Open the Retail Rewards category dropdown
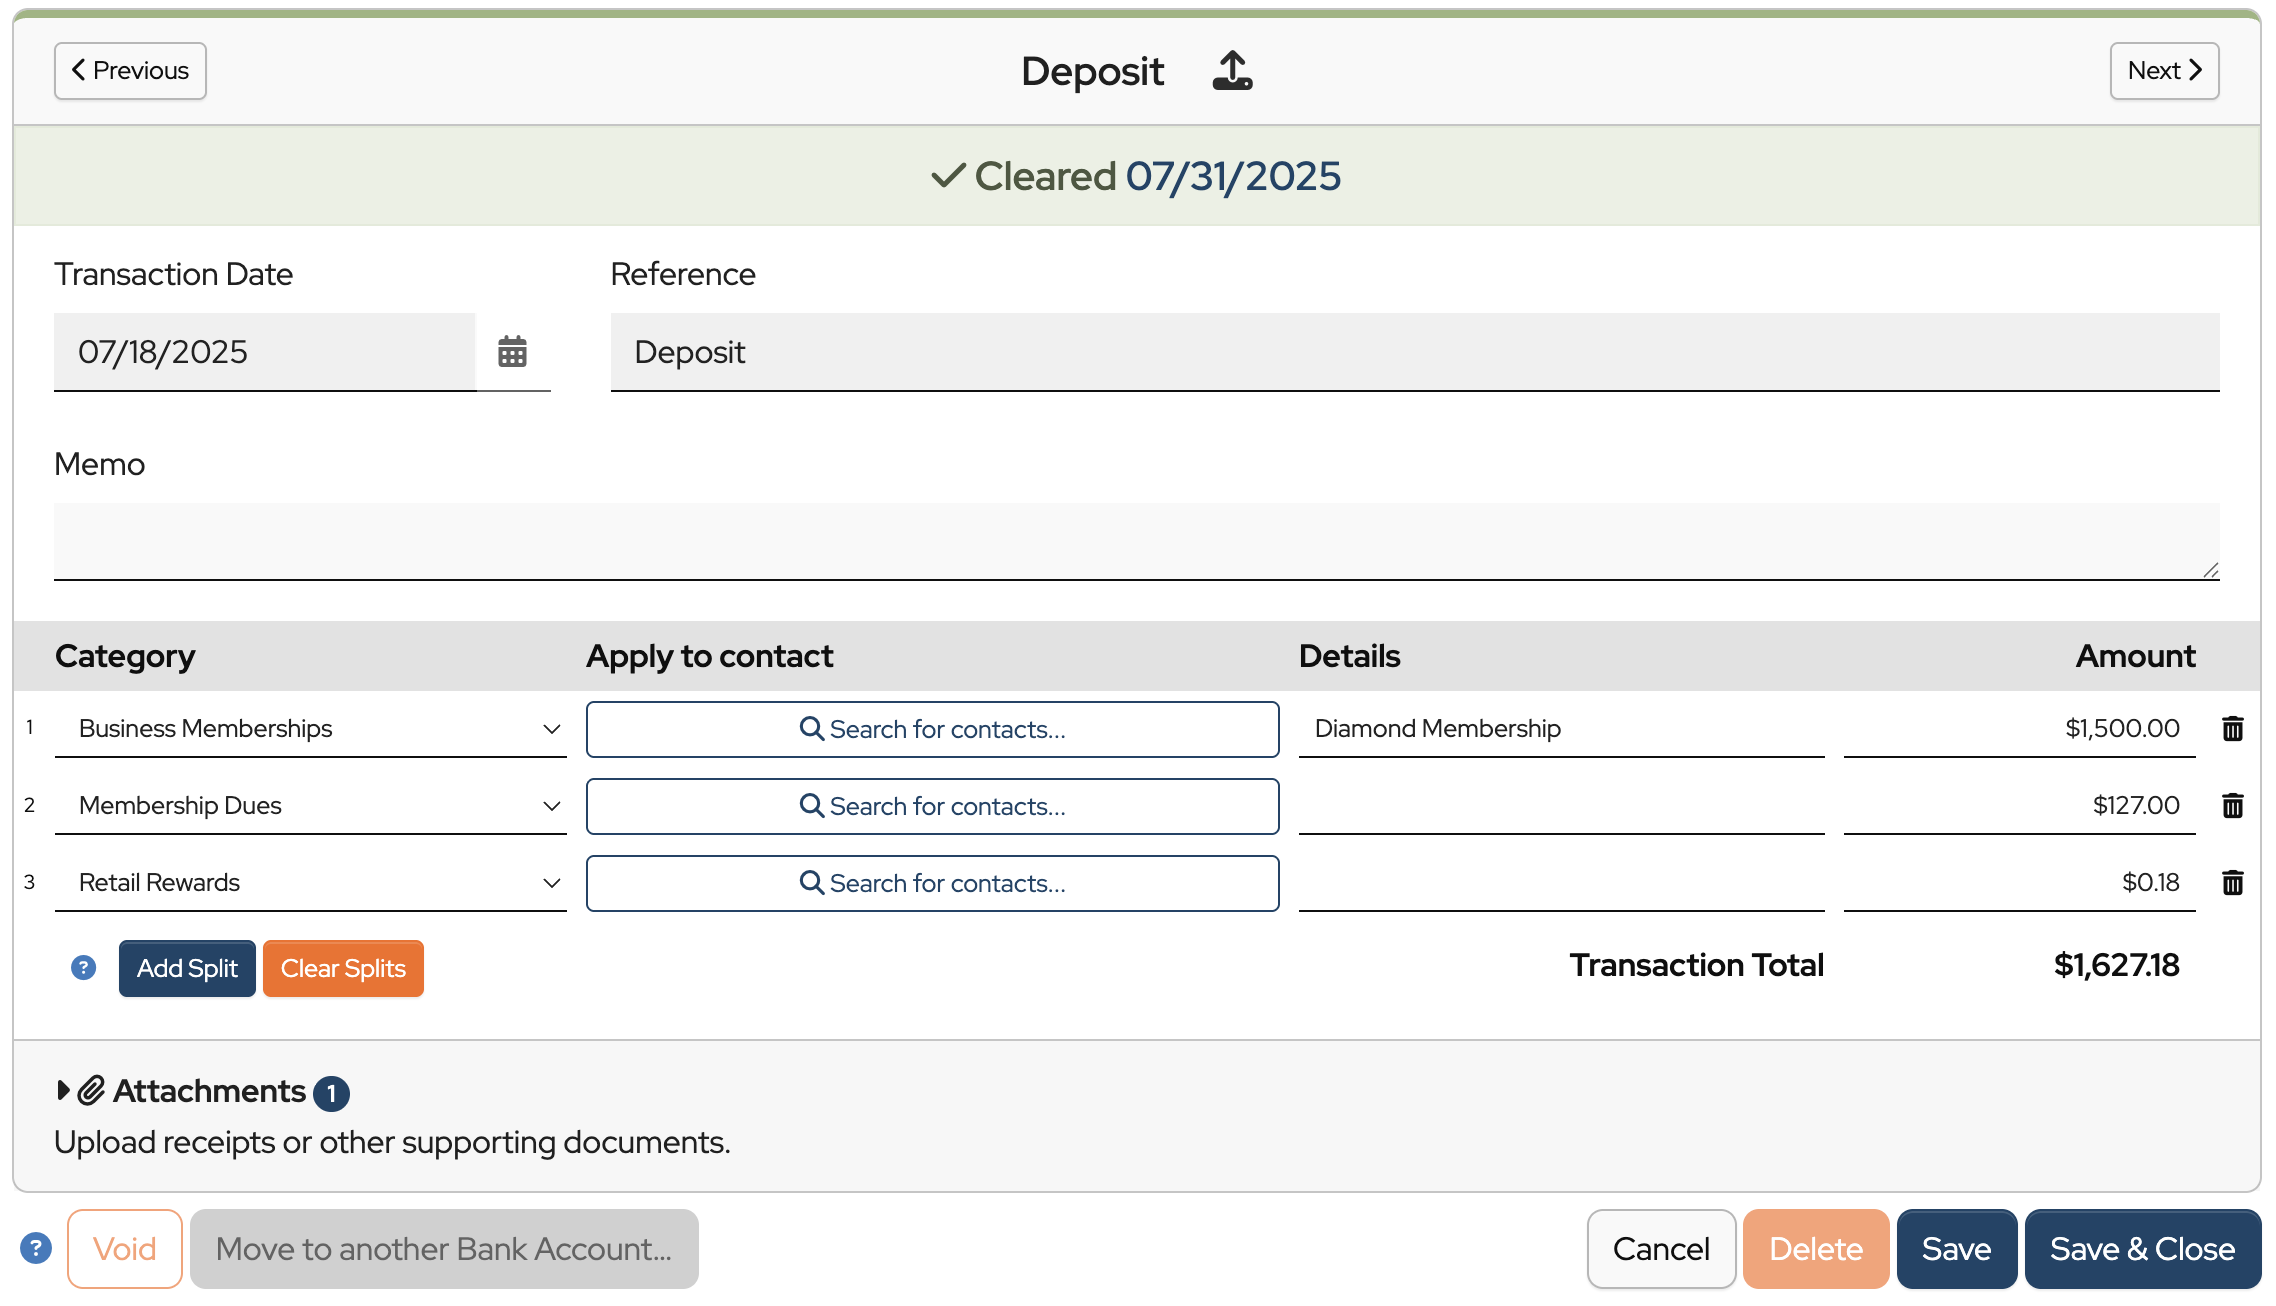Screen dimensions: 2276x1306 (310, 883)
